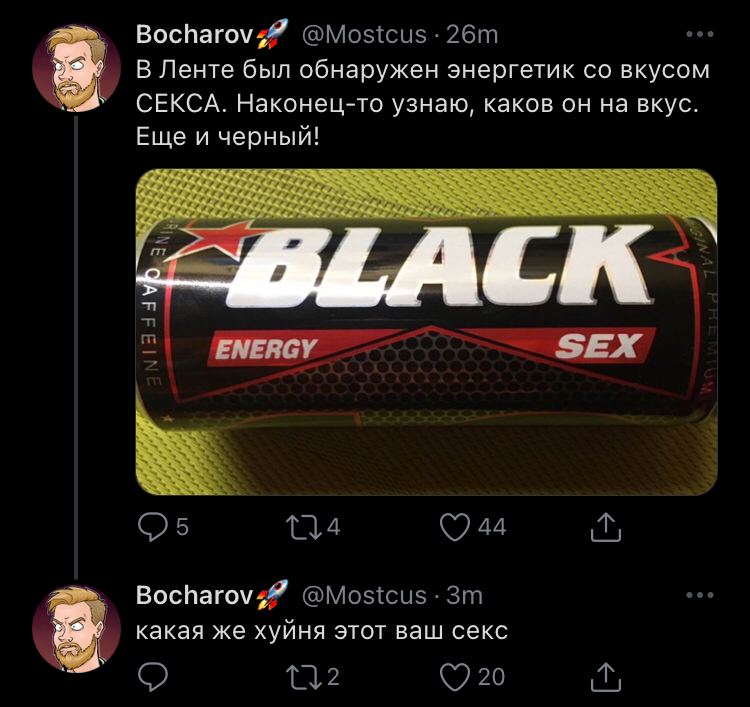Open the 26m timestamp of first tweet

click(x=472, y=34)
